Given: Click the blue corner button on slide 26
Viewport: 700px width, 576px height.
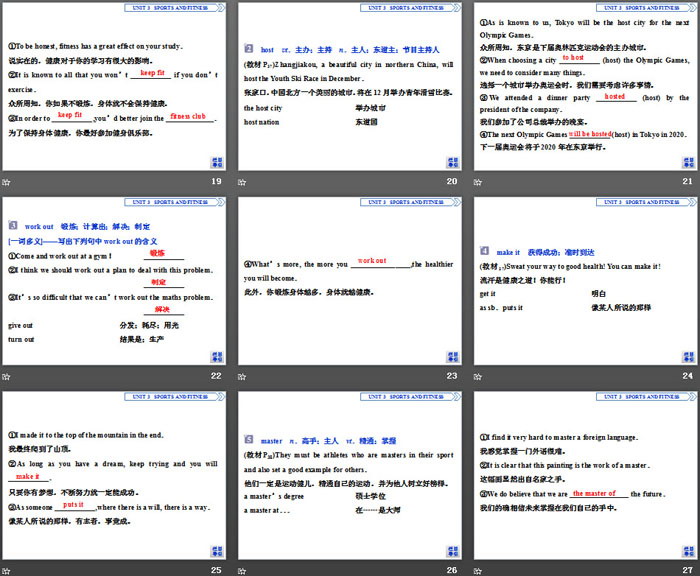Looking at the screenshot, I should 452,551.
